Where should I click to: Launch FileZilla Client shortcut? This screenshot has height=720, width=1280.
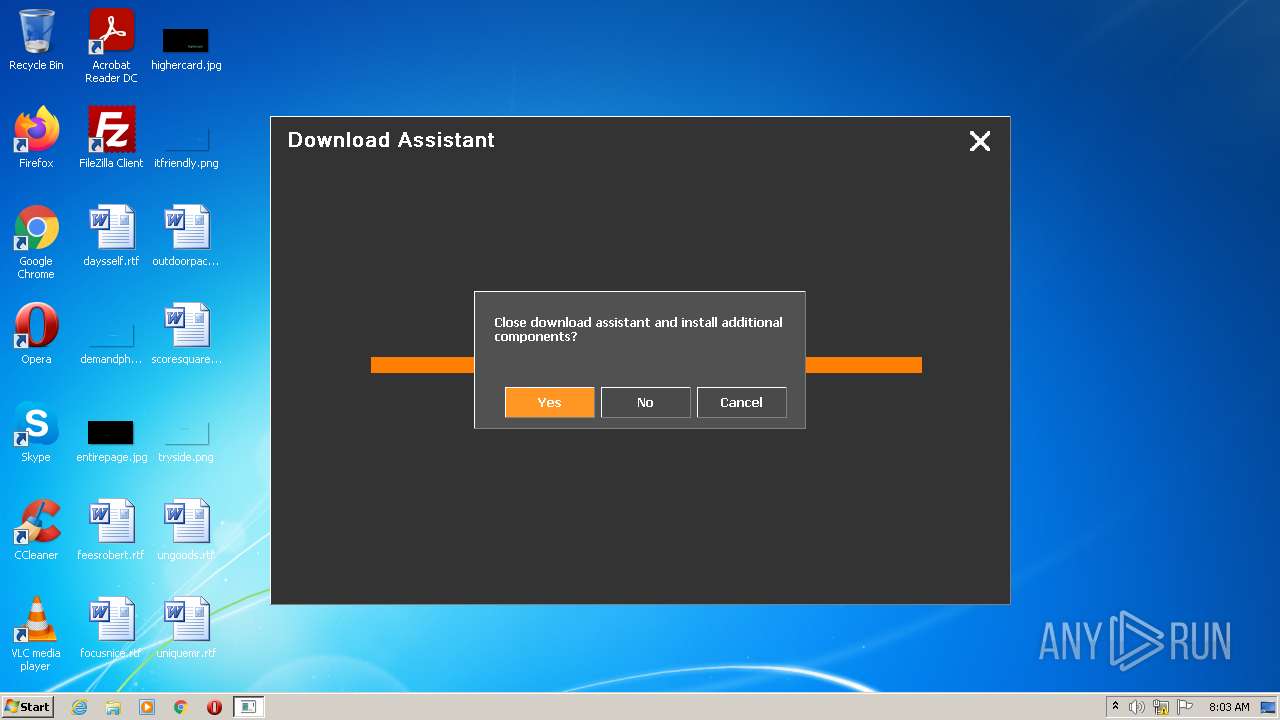click(111, 138)
